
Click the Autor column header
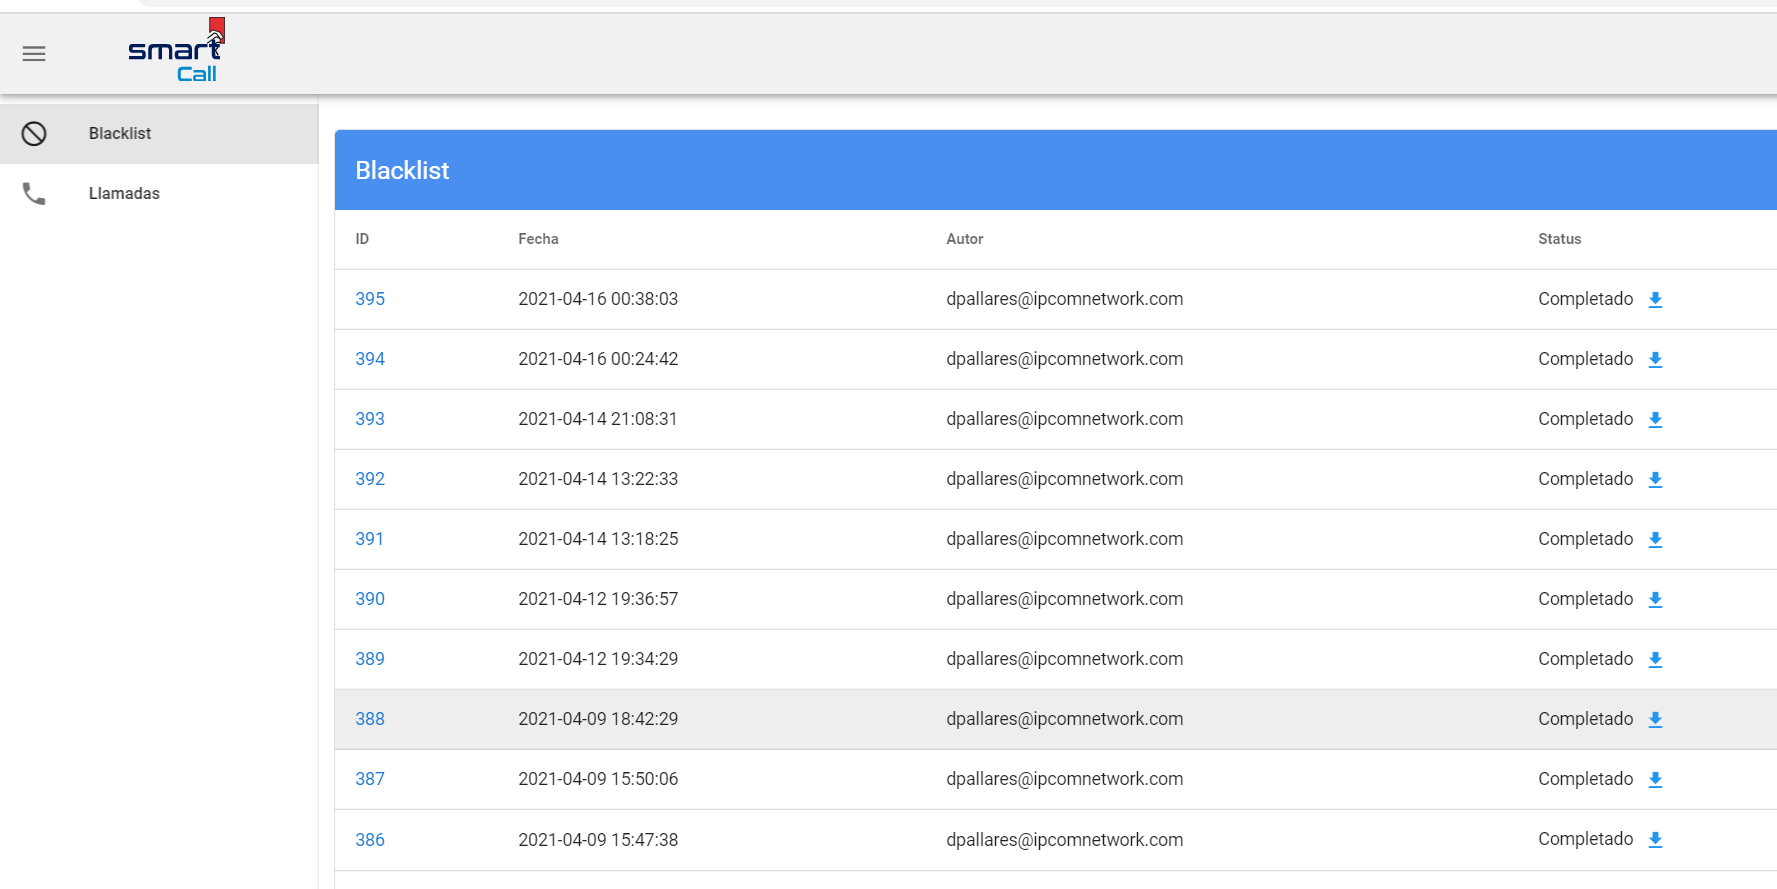[964, 239]
